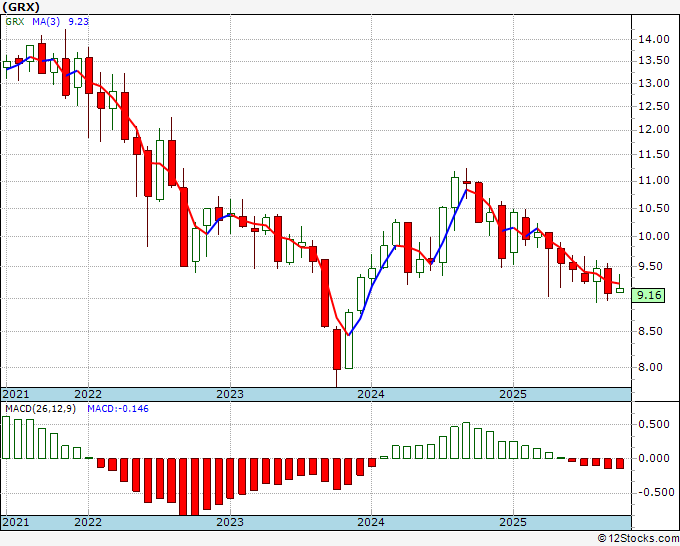Click the 0.500 MACD axis label
The image size is (680, 546).
[654, 424]
